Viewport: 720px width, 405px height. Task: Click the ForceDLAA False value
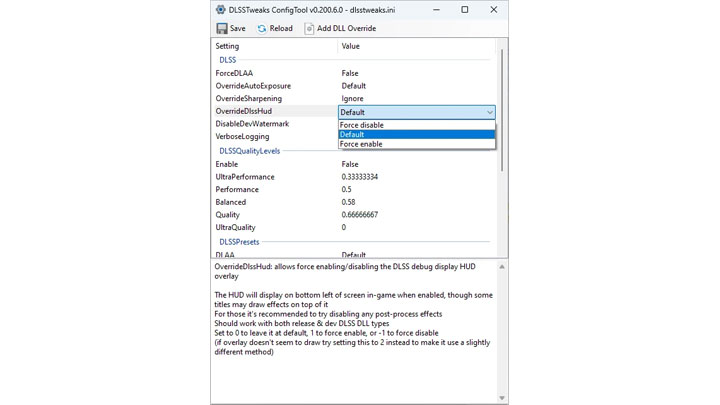point(350,73)
